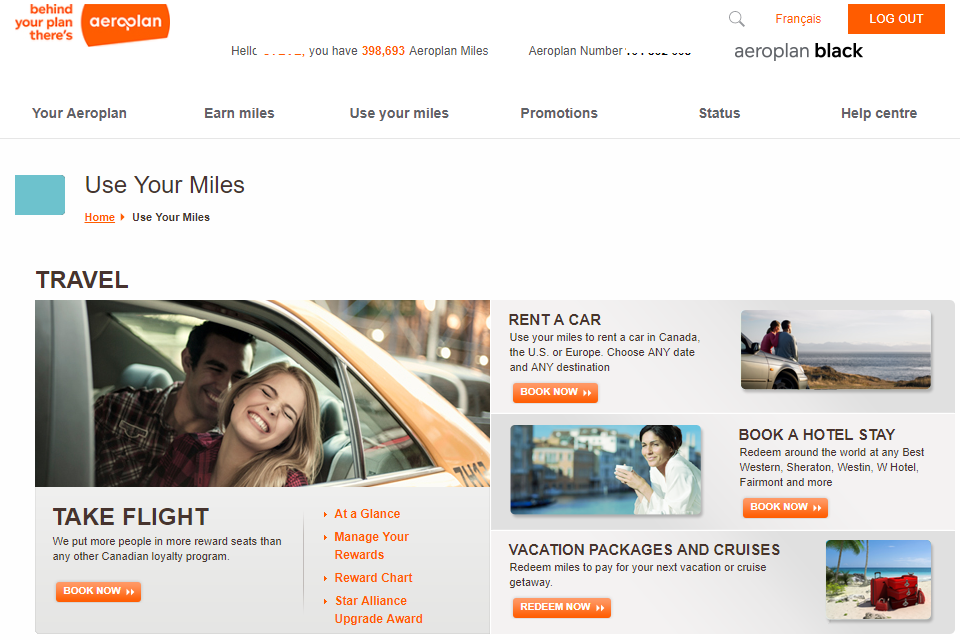960x640 pixels.
Task: Click the car by the sea thumbnail
Action: 836,350
